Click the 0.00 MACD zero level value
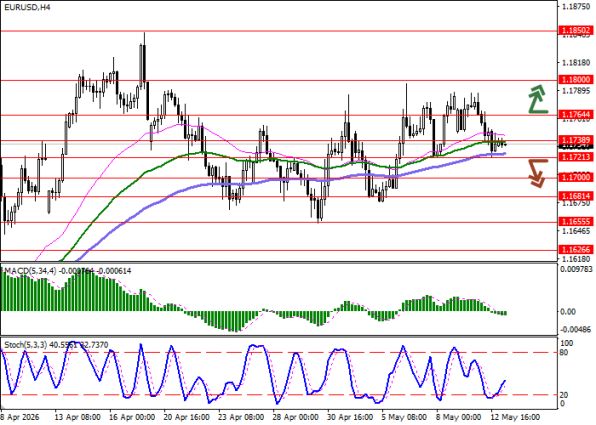596x425 pixels. tap(568, 312)
